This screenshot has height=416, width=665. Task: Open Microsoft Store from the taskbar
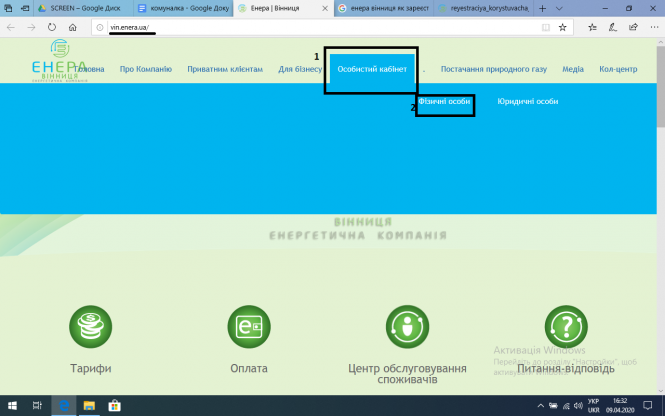(x=114, y=406)
